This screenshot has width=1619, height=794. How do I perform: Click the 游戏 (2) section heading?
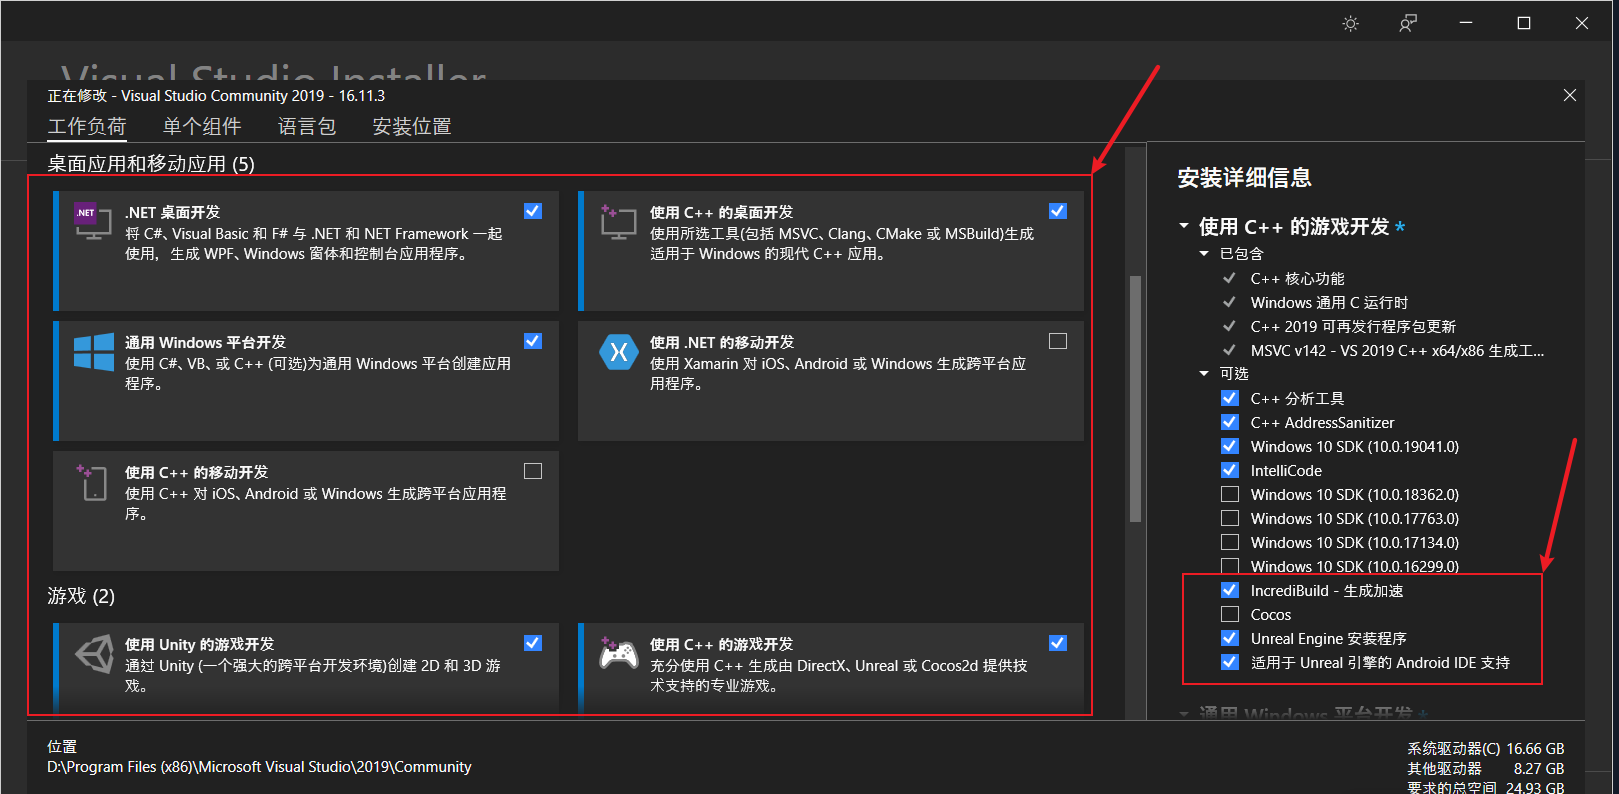81,596
